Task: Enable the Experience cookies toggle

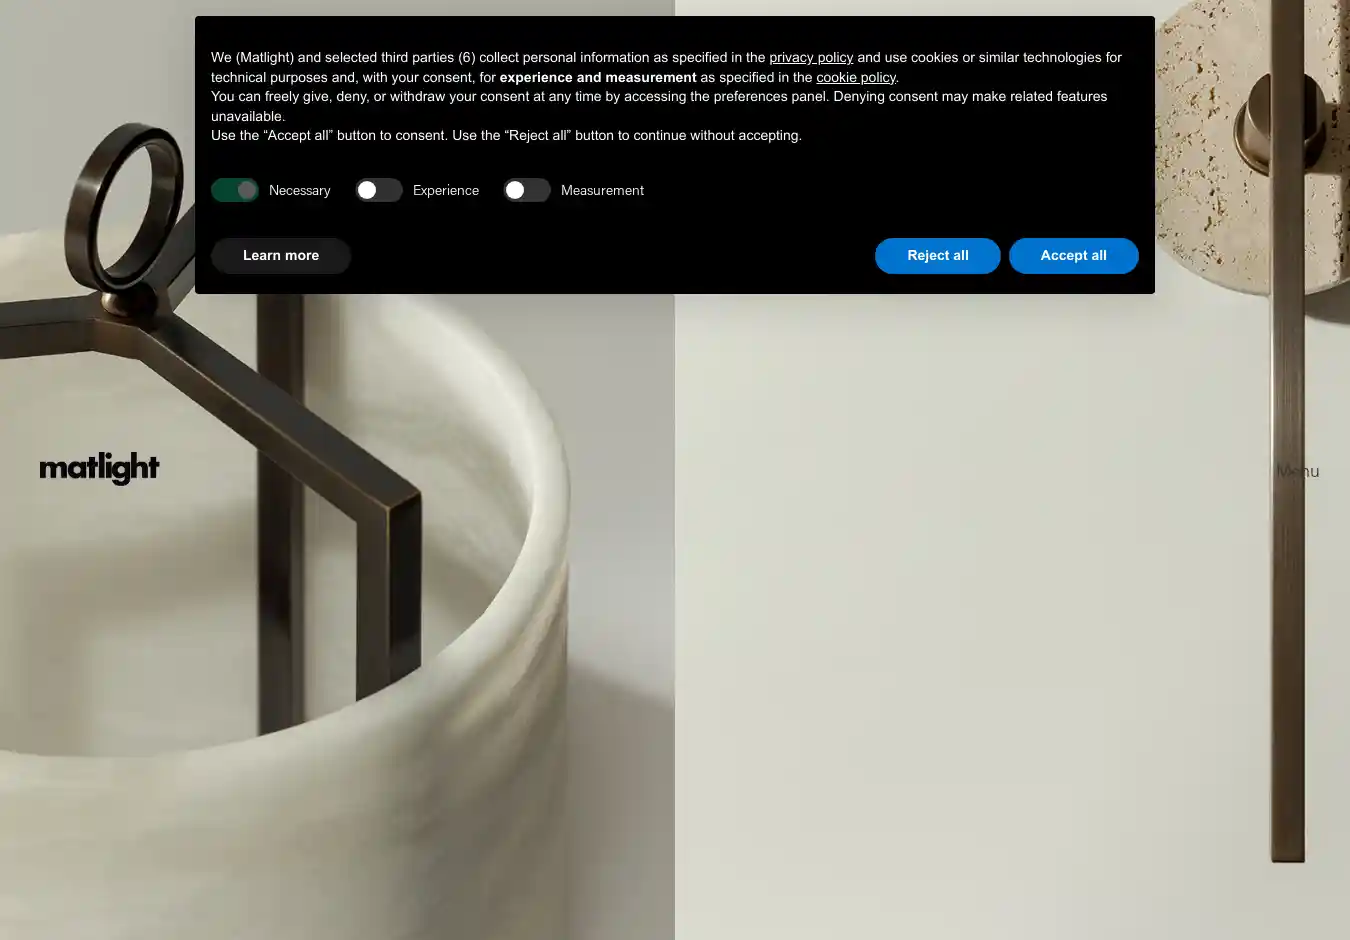Action: click(379, 190)
